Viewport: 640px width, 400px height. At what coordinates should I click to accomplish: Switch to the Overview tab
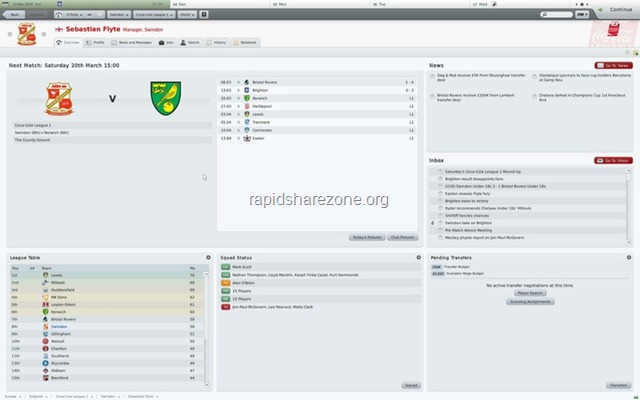(68, 42)
